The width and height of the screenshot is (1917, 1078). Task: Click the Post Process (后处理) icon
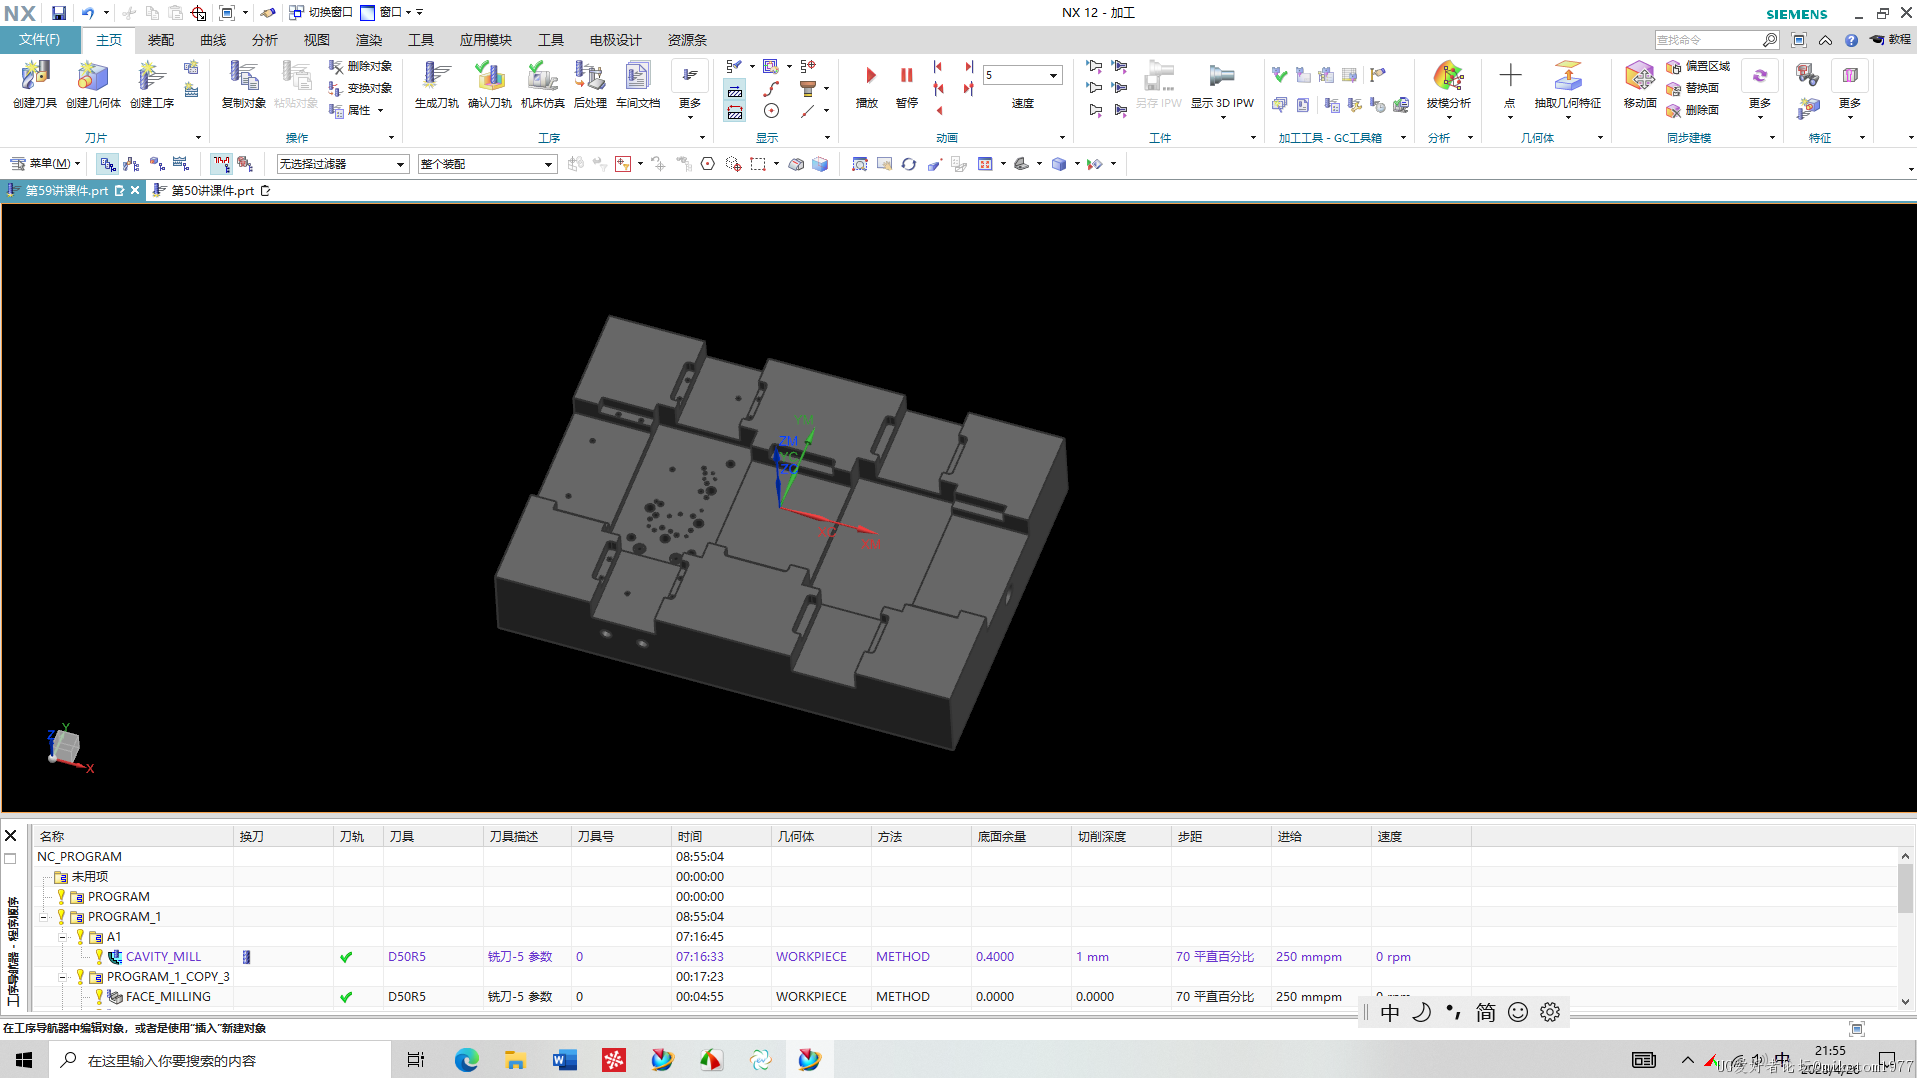(x=590, y=84)
